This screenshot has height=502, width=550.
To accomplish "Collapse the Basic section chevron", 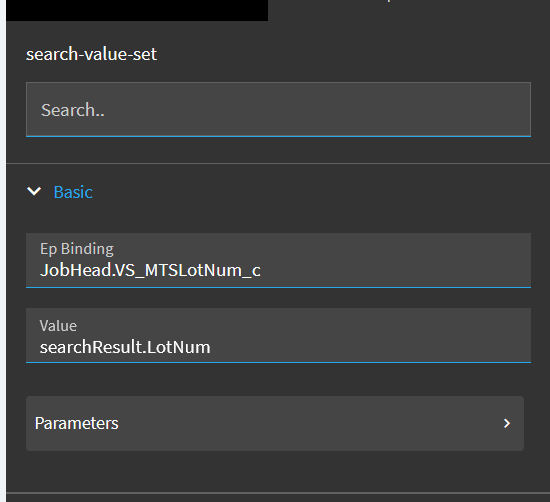I will [x=34, y=192].
